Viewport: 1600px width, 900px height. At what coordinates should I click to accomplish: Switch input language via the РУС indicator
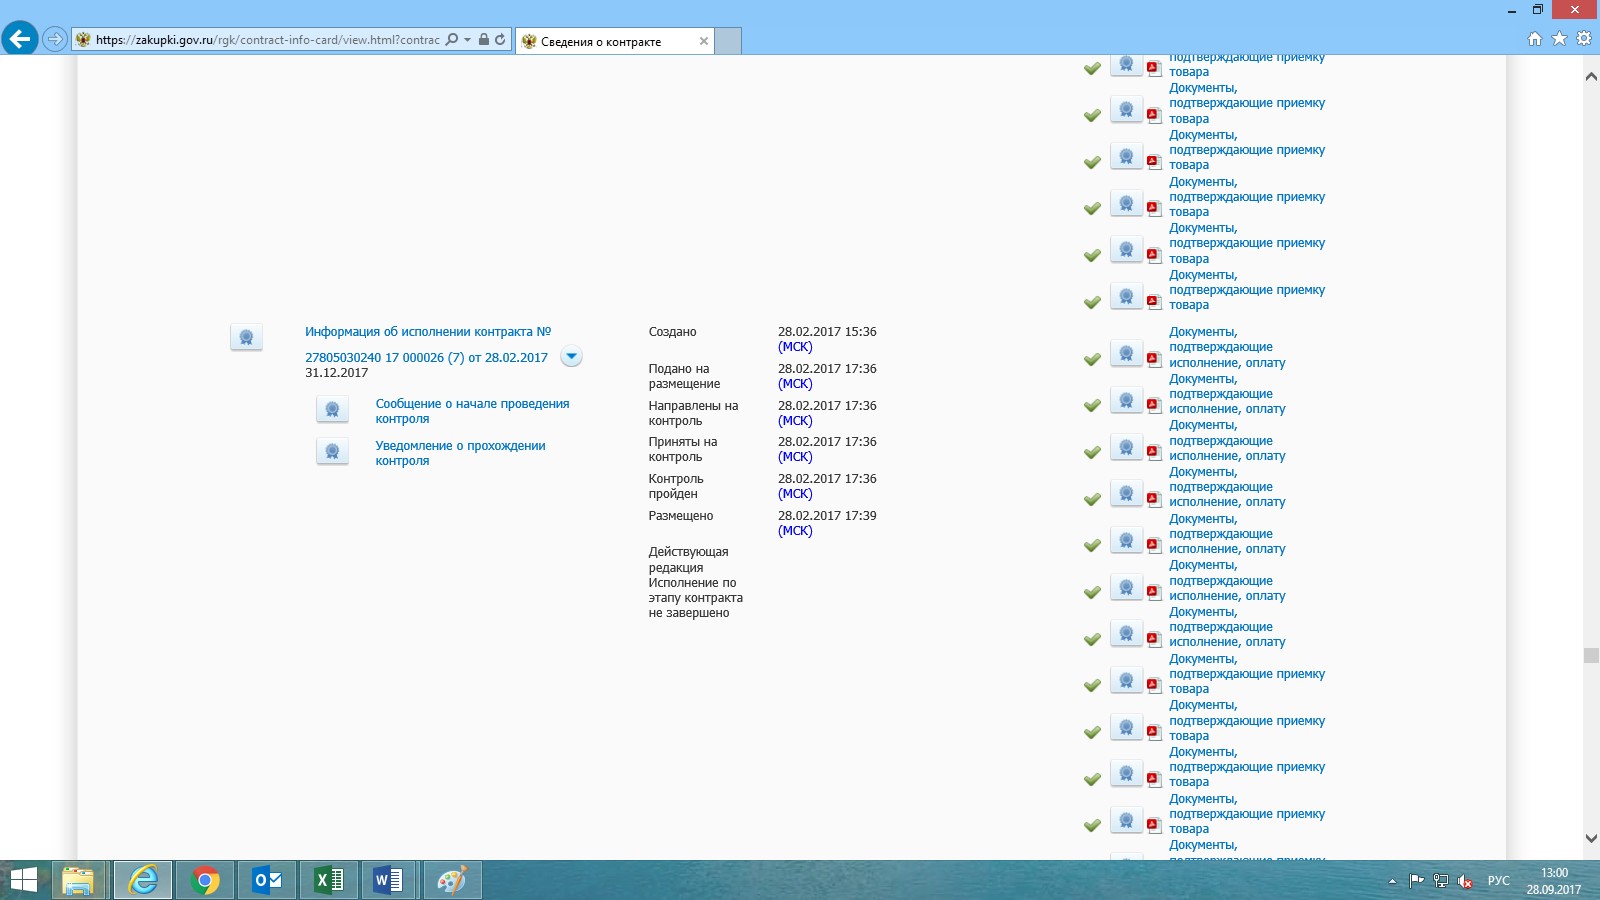[1499, 881]
